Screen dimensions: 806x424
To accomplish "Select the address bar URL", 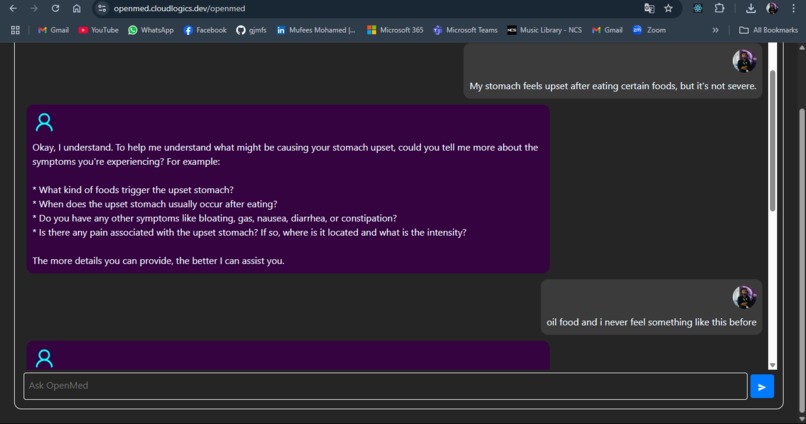I will (x=179, y=8).
